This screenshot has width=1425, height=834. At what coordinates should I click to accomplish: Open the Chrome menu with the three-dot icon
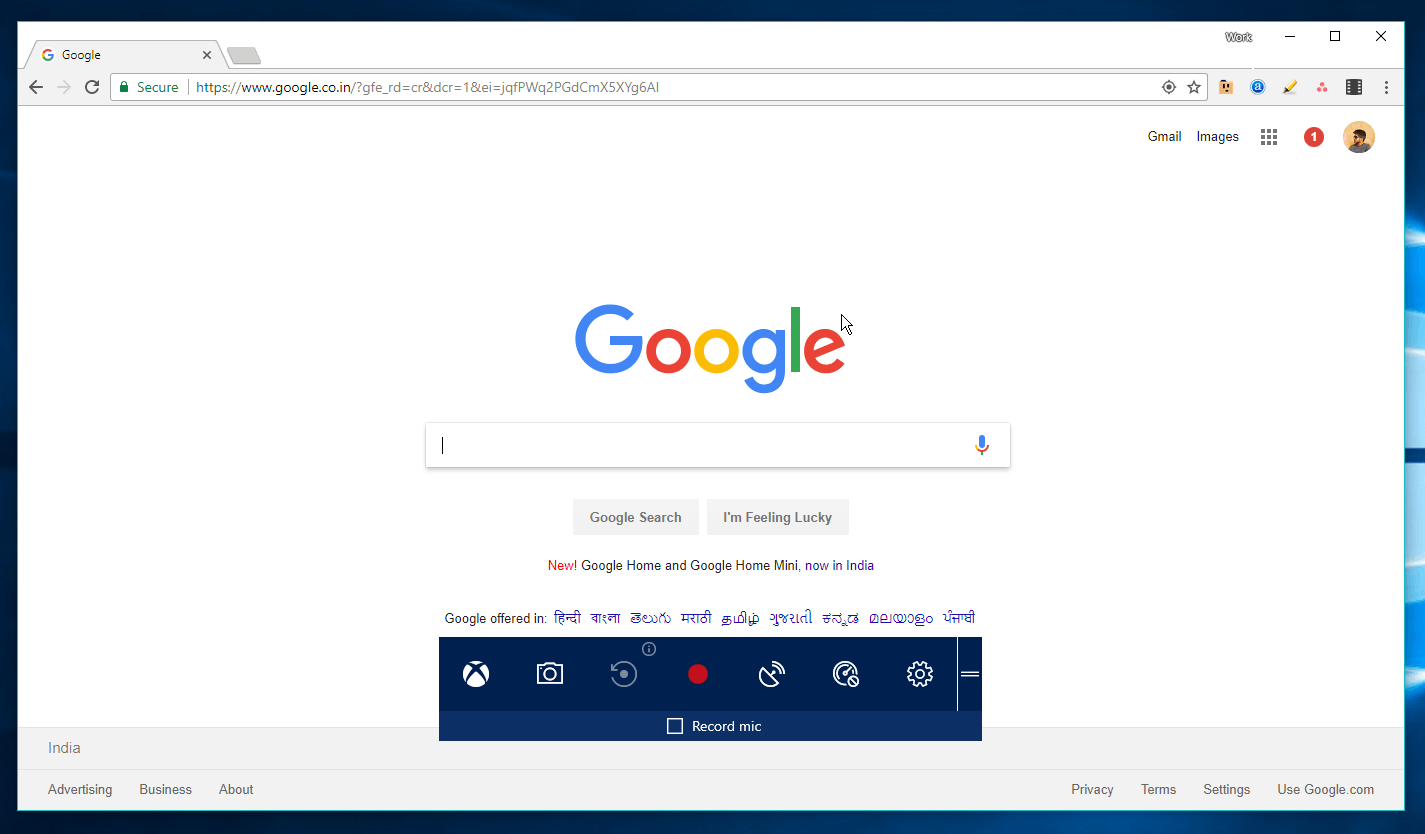click(x=1387, y=87)
